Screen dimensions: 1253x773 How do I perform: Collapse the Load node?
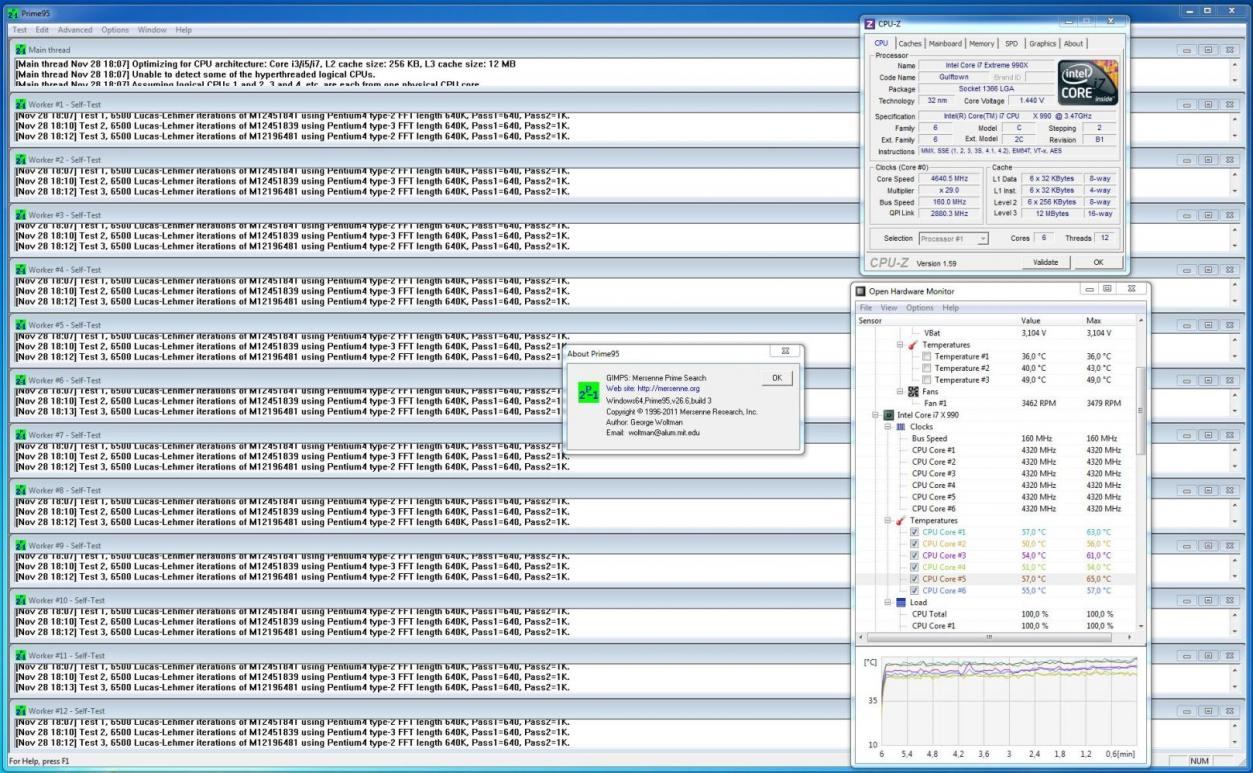coord(888,602)
